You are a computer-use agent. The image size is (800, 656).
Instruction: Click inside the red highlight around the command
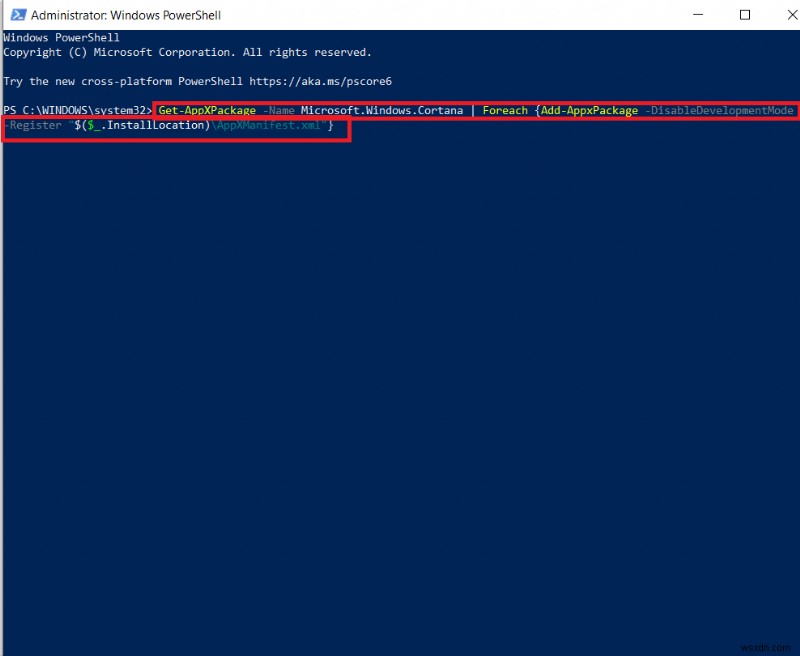(400, 110)
